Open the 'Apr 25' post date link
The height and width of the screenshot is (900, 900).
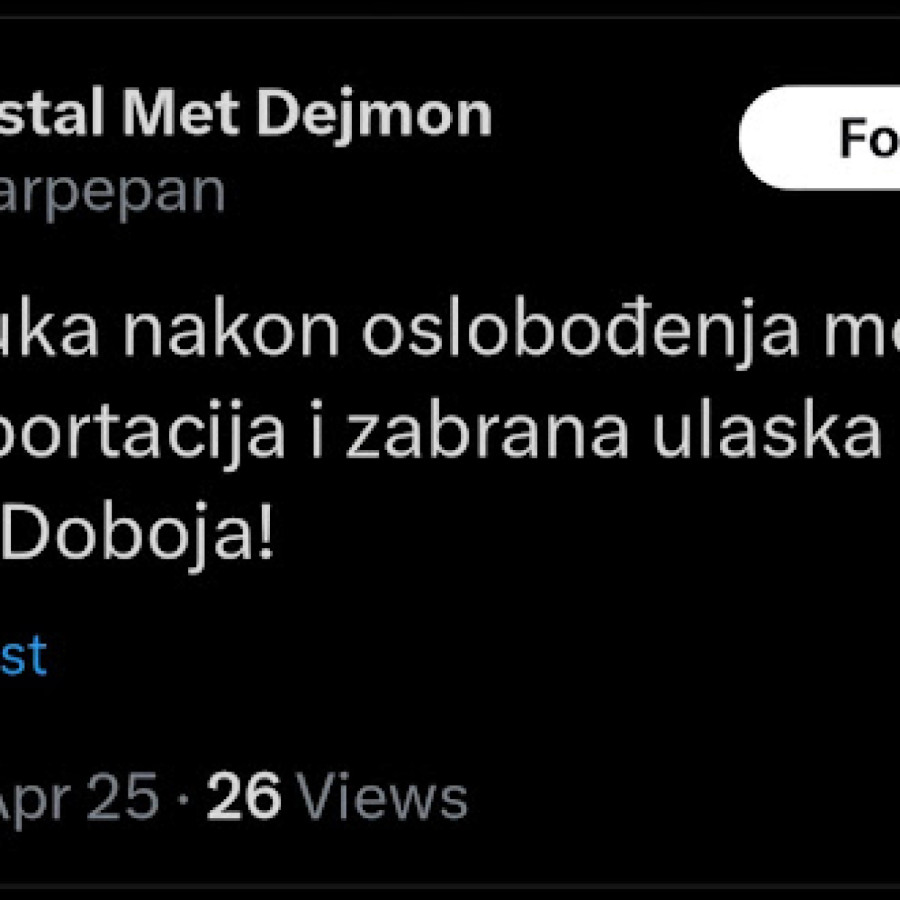tap(78, 798)
